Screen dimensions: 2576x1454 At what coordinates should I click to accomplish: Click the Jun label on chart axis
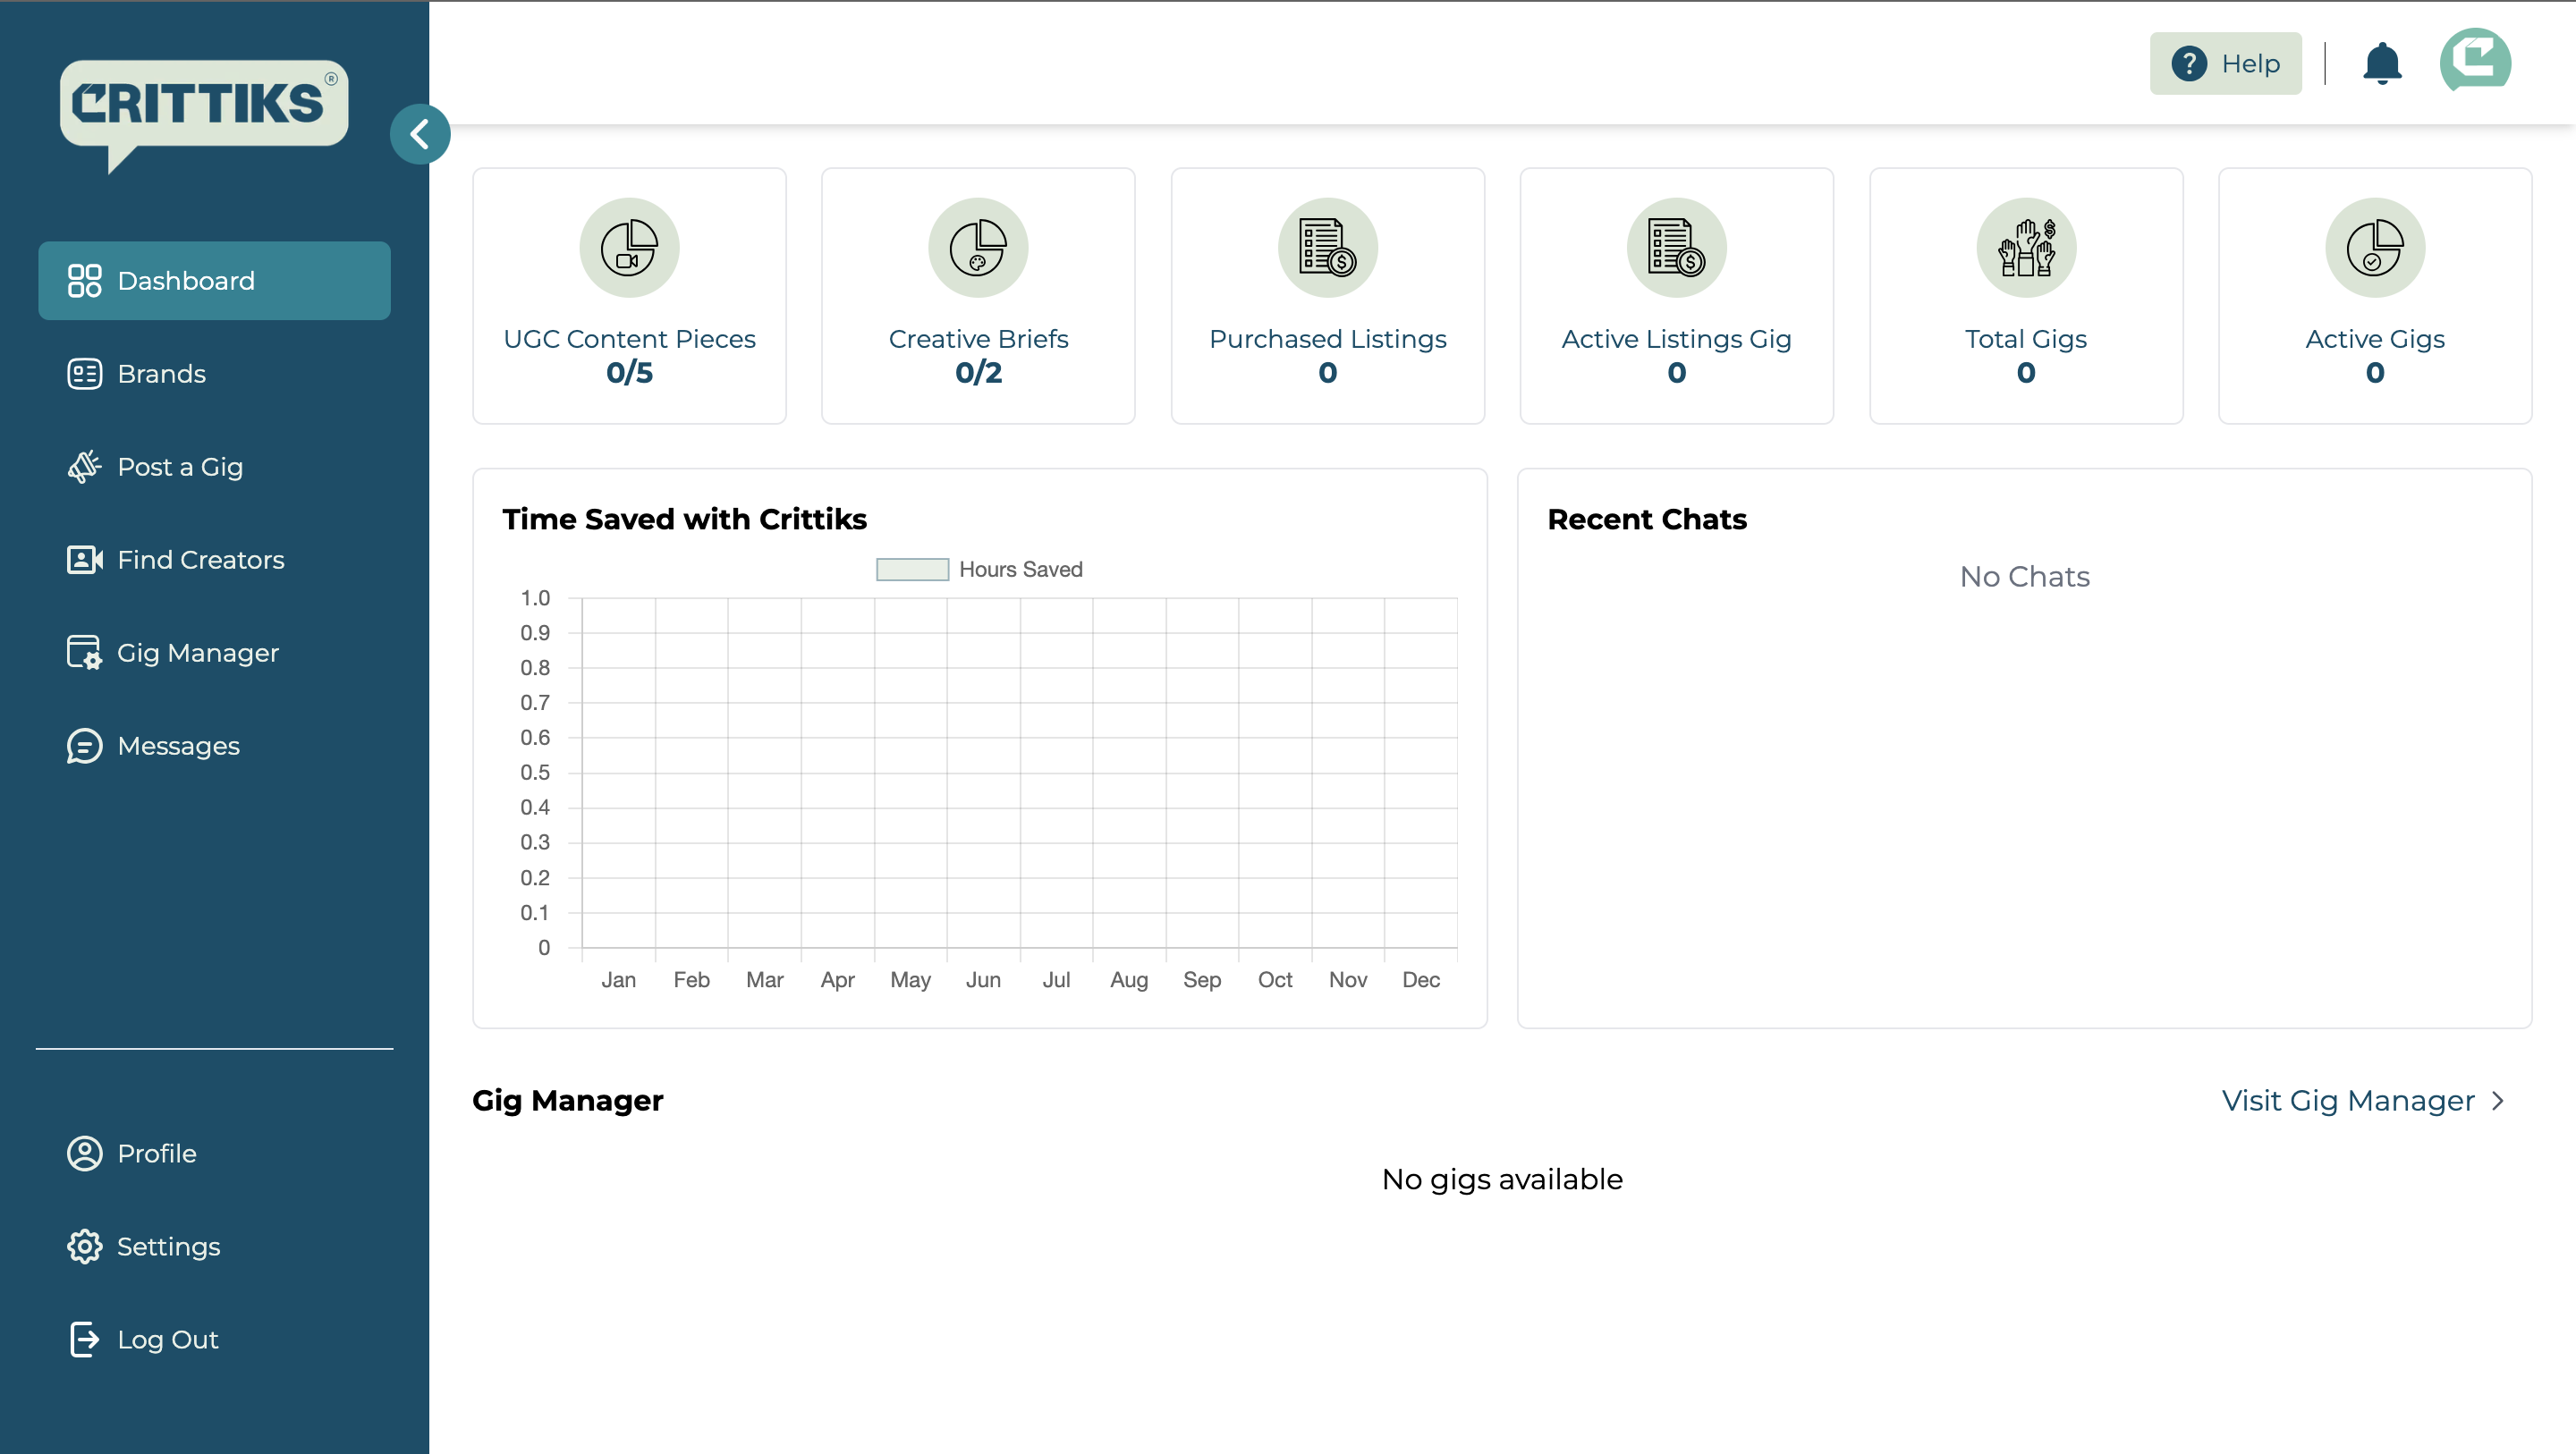(983, 980)
